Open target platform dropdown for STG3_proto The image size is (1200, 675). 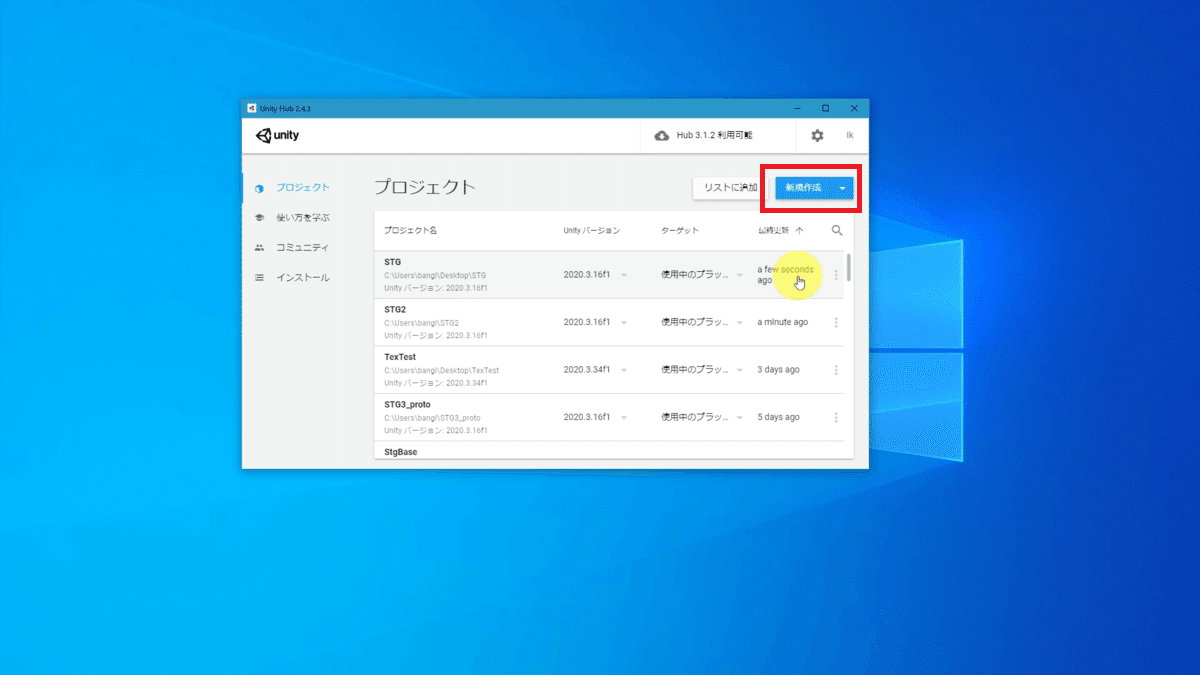click(740, 417)
